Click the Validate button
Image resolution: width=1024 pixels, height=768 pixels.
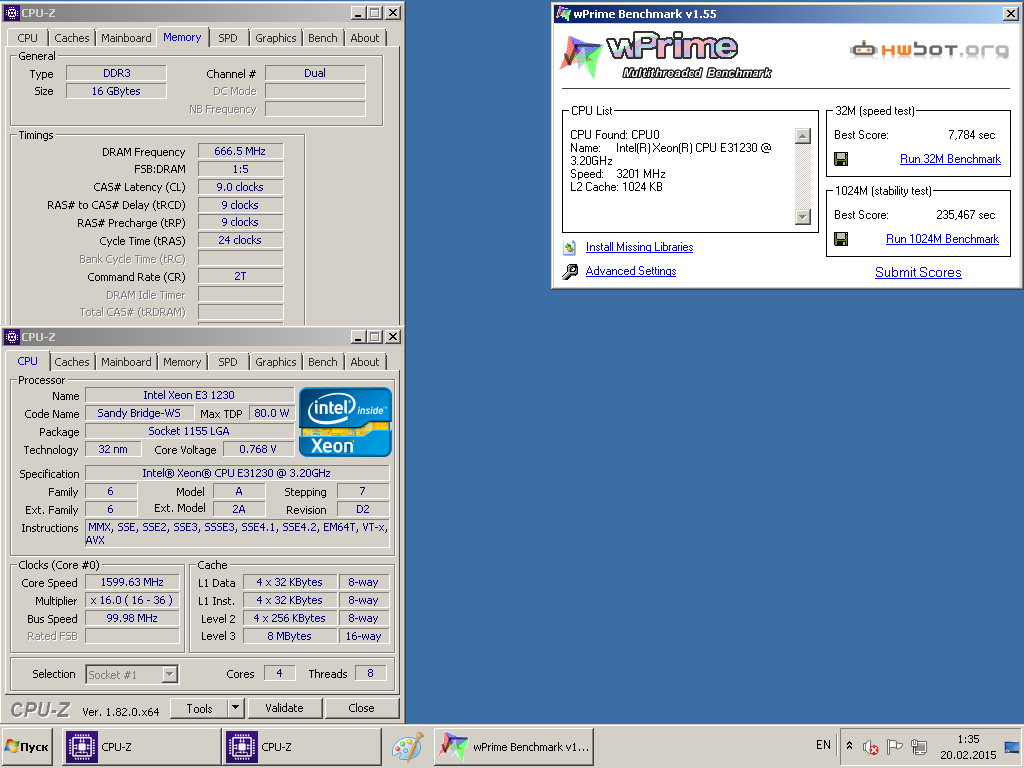pos(284,708)
